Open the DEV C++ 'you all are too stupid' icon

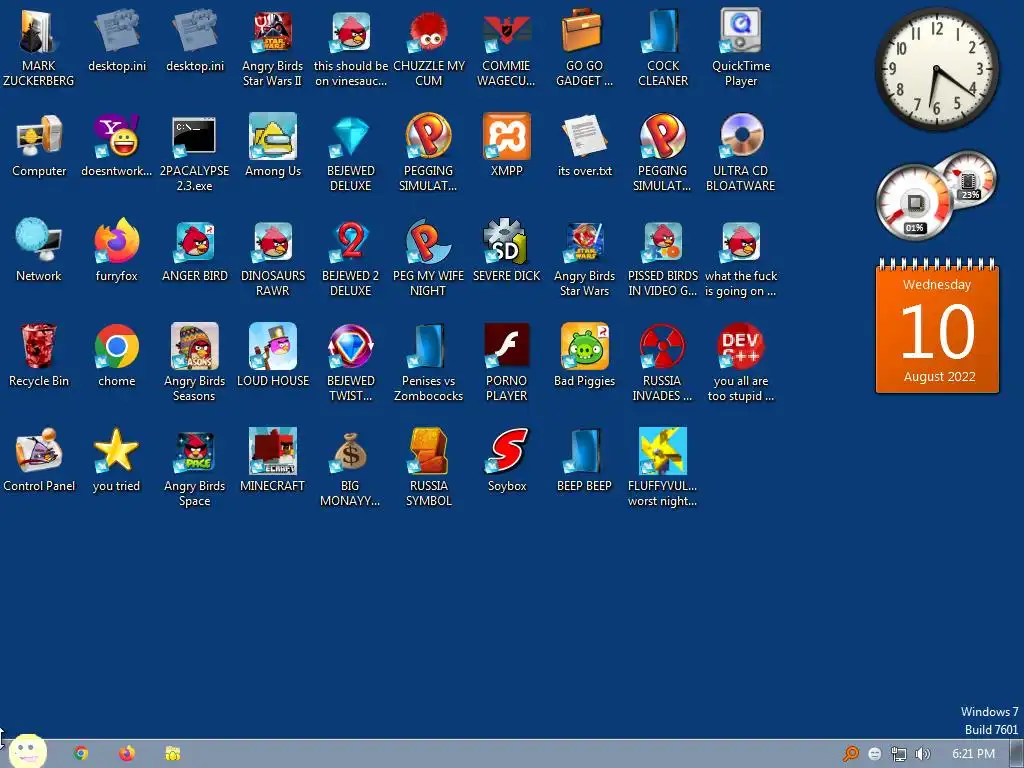(x=741, y=363)
